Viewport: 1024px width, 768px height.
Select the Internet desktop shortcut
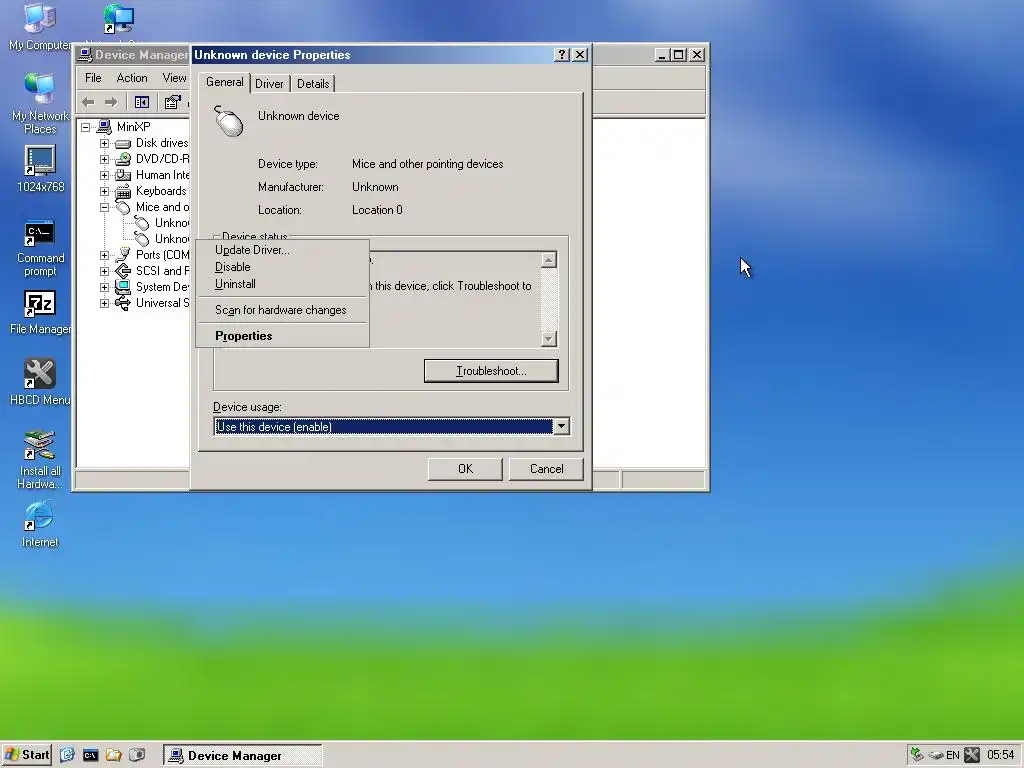40,524
